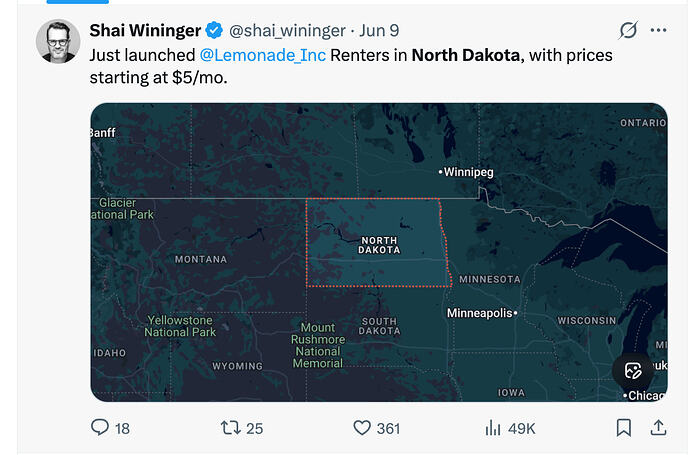
Task: Click the Jun 9 timestamp
Action: (x=379, y=30)
